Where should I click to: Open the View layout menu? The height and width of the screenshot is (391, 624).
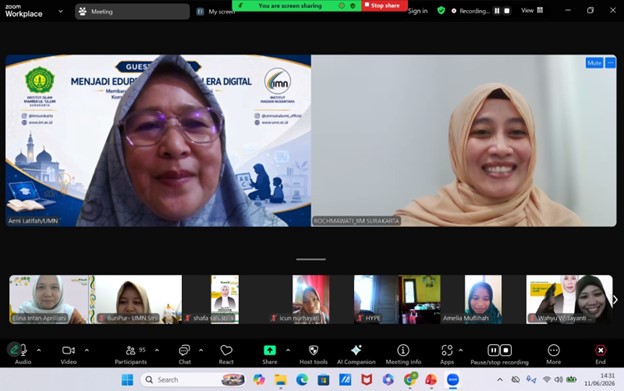[x=532, y=11]
